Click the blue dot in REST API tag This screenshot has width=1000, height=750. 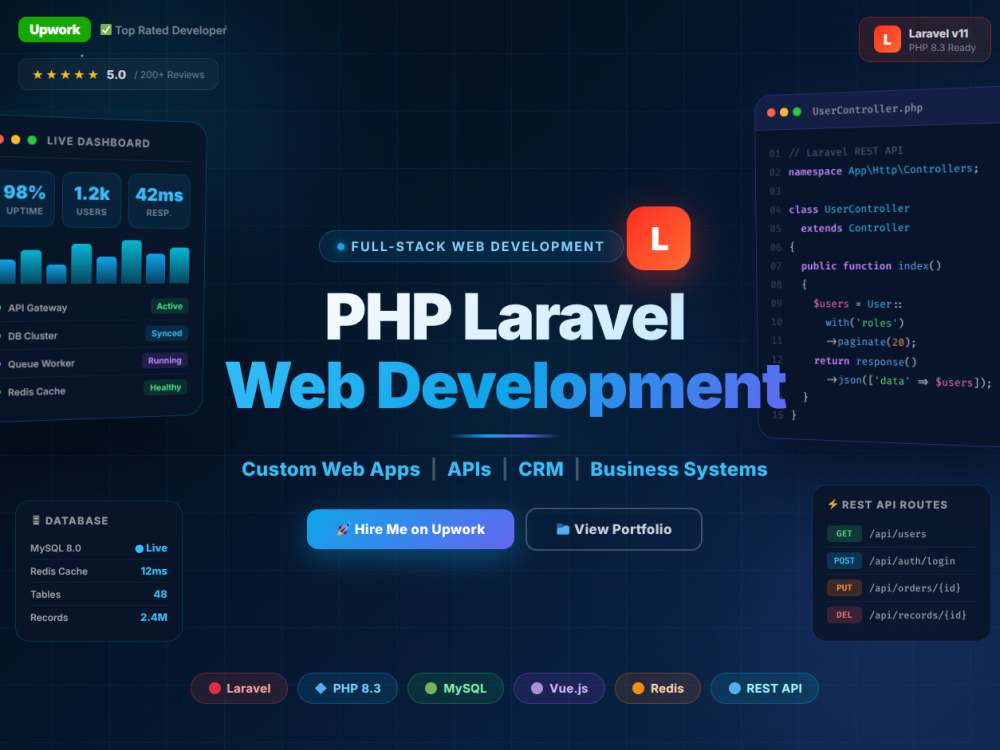[x=735, y=688]
